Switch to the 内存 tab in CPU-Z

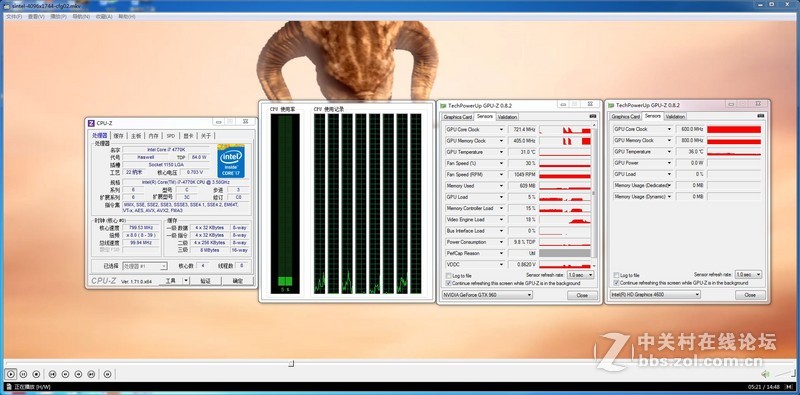point(153,136)
